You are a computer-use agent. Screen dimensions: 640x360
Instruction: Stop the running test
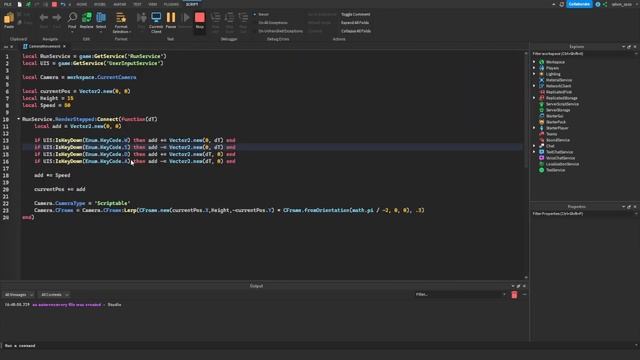click(200, 17)
